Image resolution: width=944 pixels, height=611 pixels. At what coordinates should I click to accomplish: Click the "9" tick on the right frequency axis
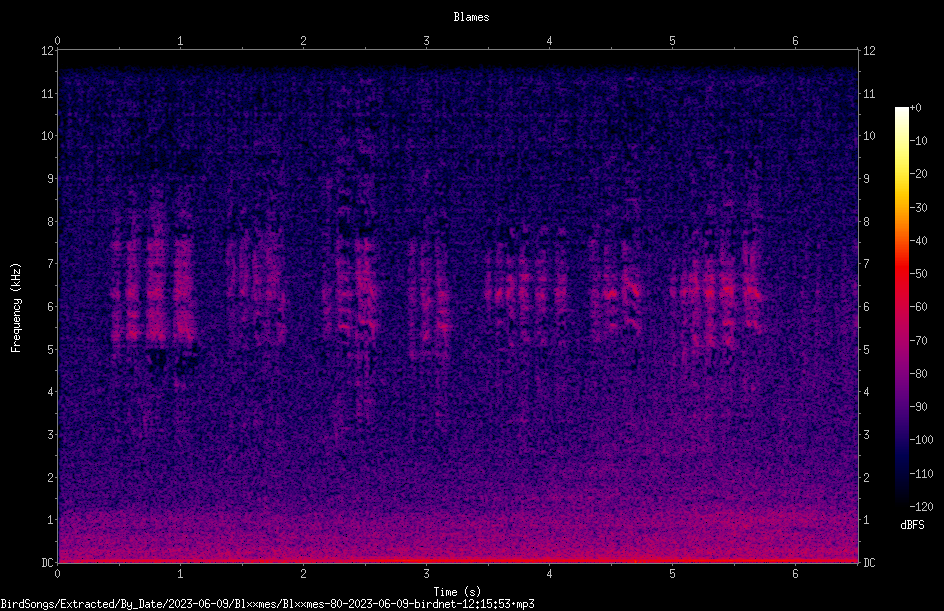[x=866, y=179]
